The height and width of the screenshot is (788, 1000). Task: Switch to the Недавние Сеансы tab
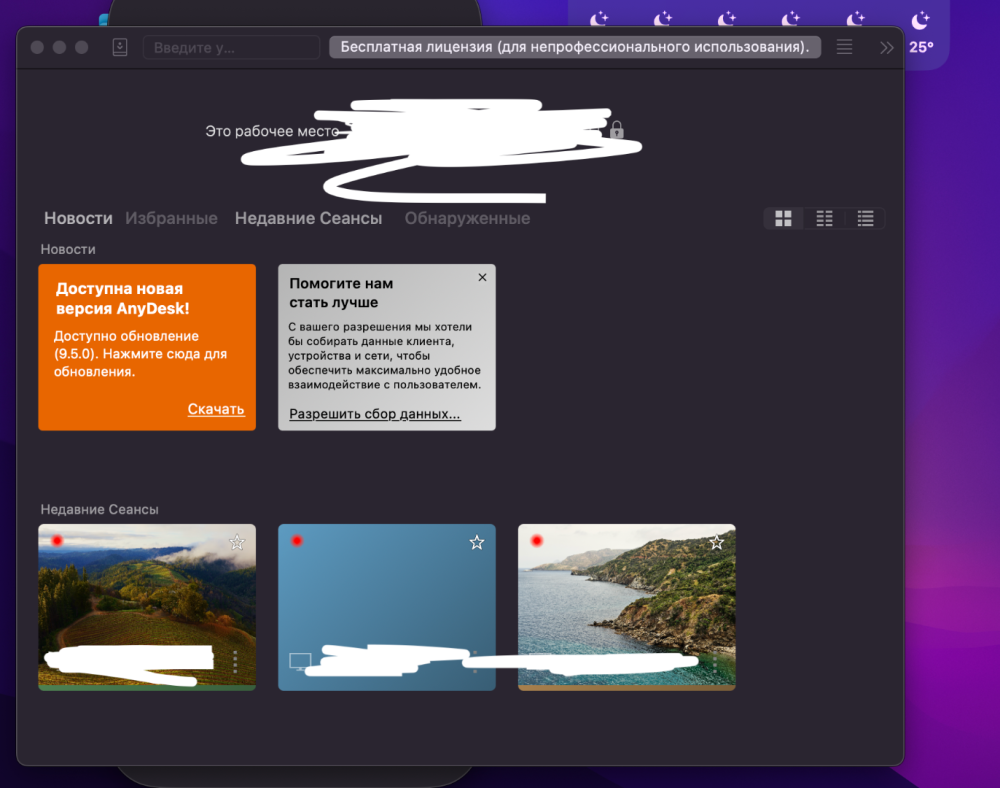(308, 218)
